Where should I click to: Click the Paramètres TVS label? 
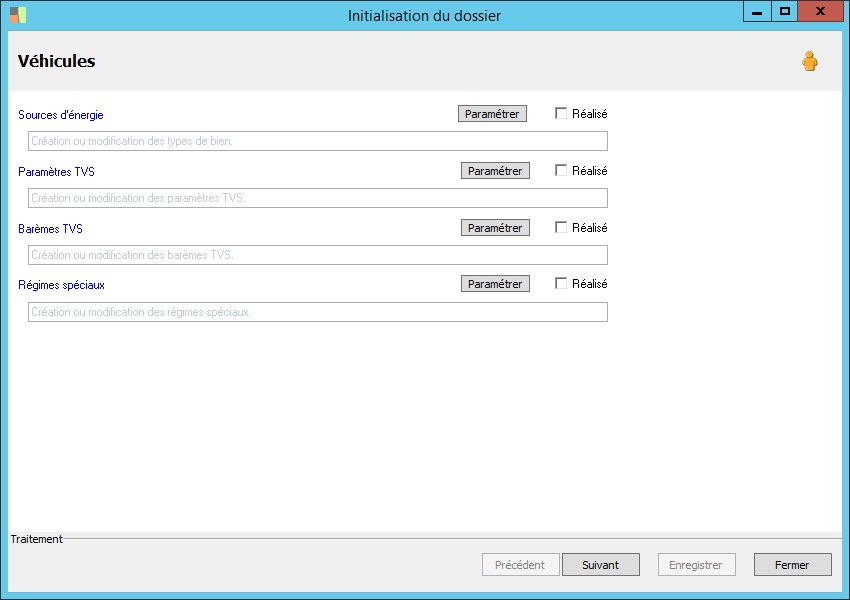click(x=56, y=172)
